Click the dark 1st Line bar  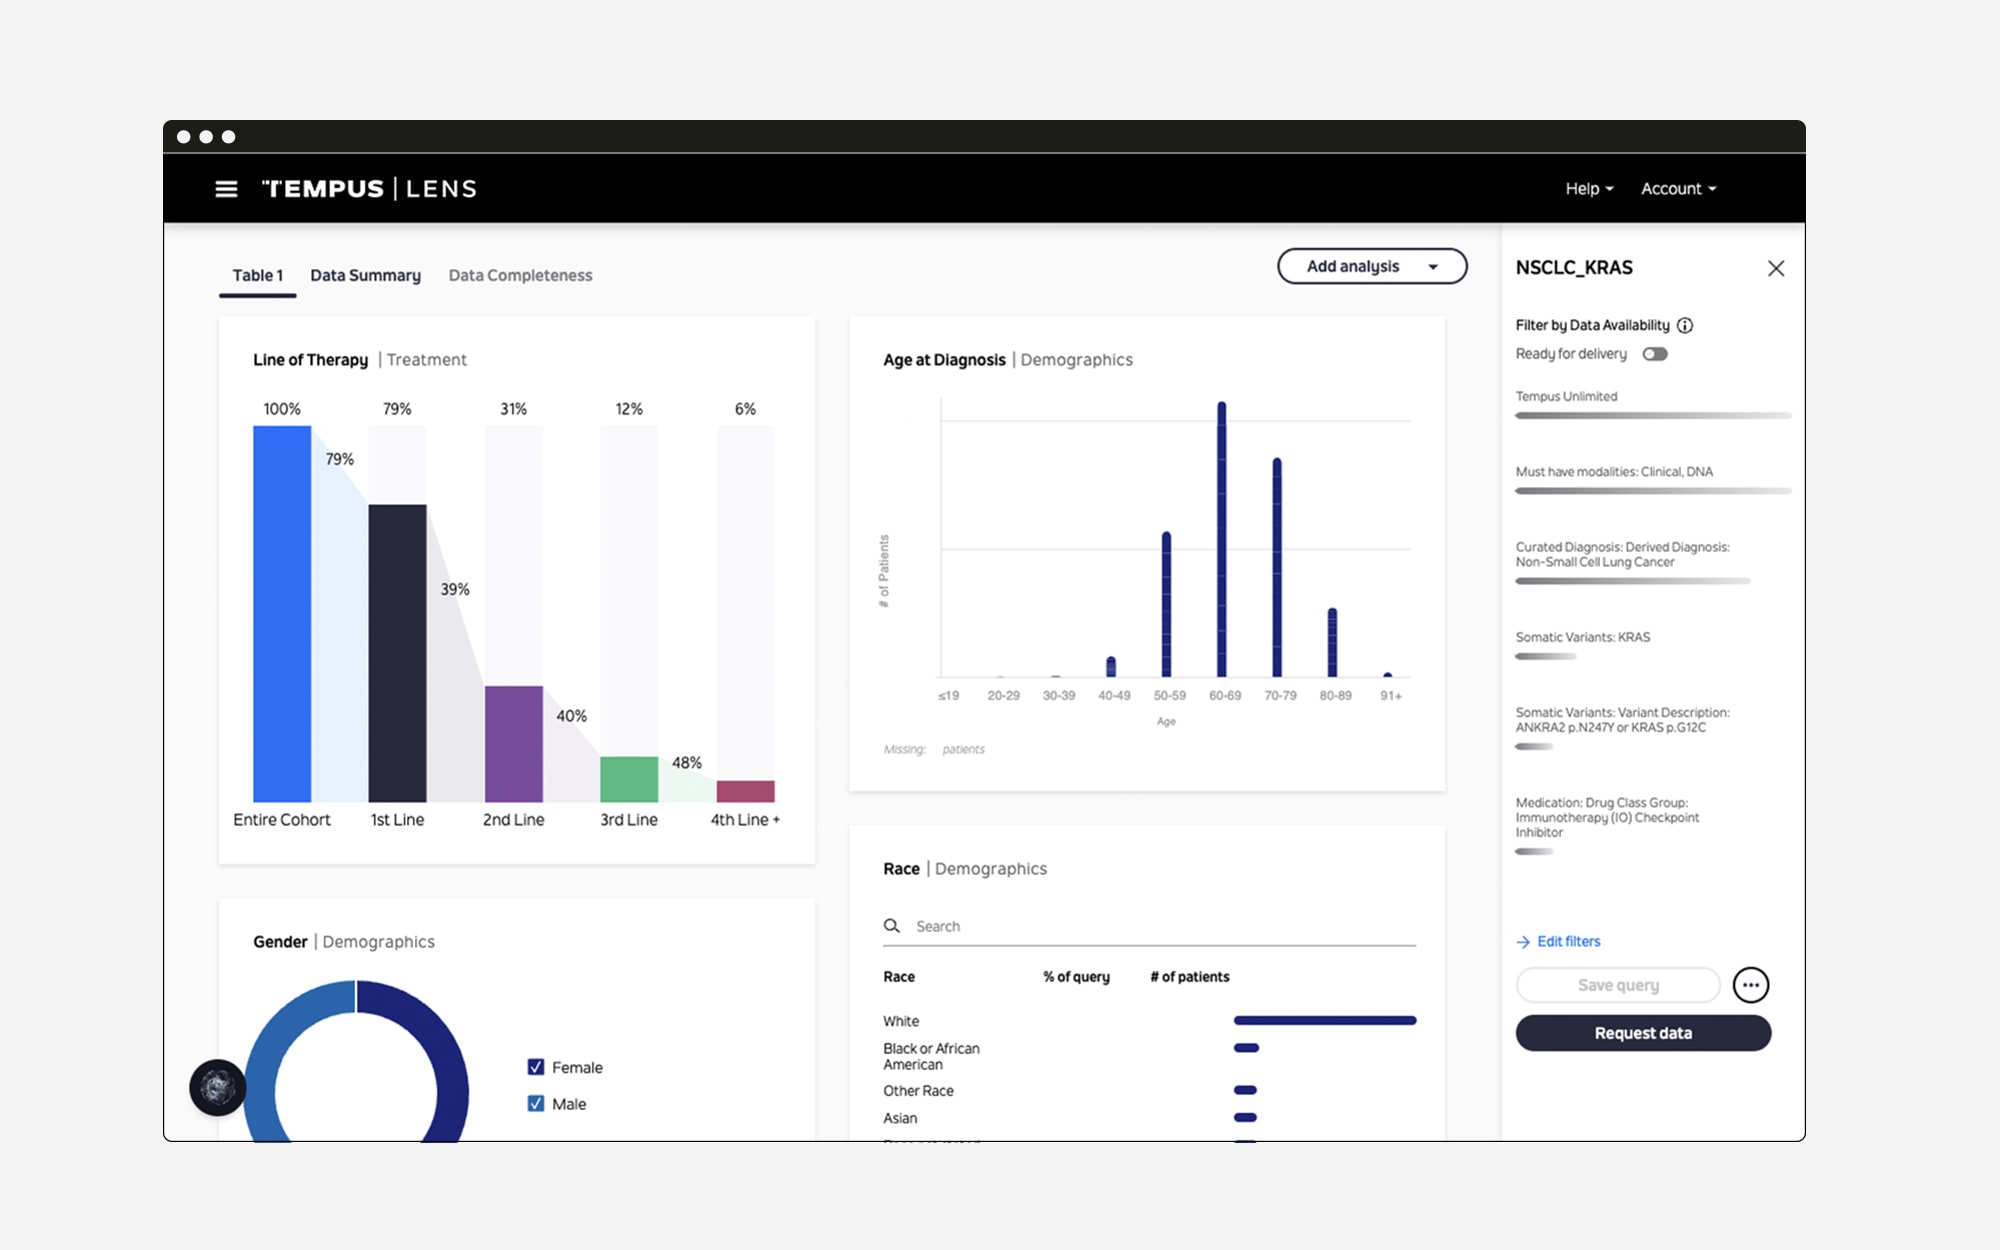pos(397,653)
